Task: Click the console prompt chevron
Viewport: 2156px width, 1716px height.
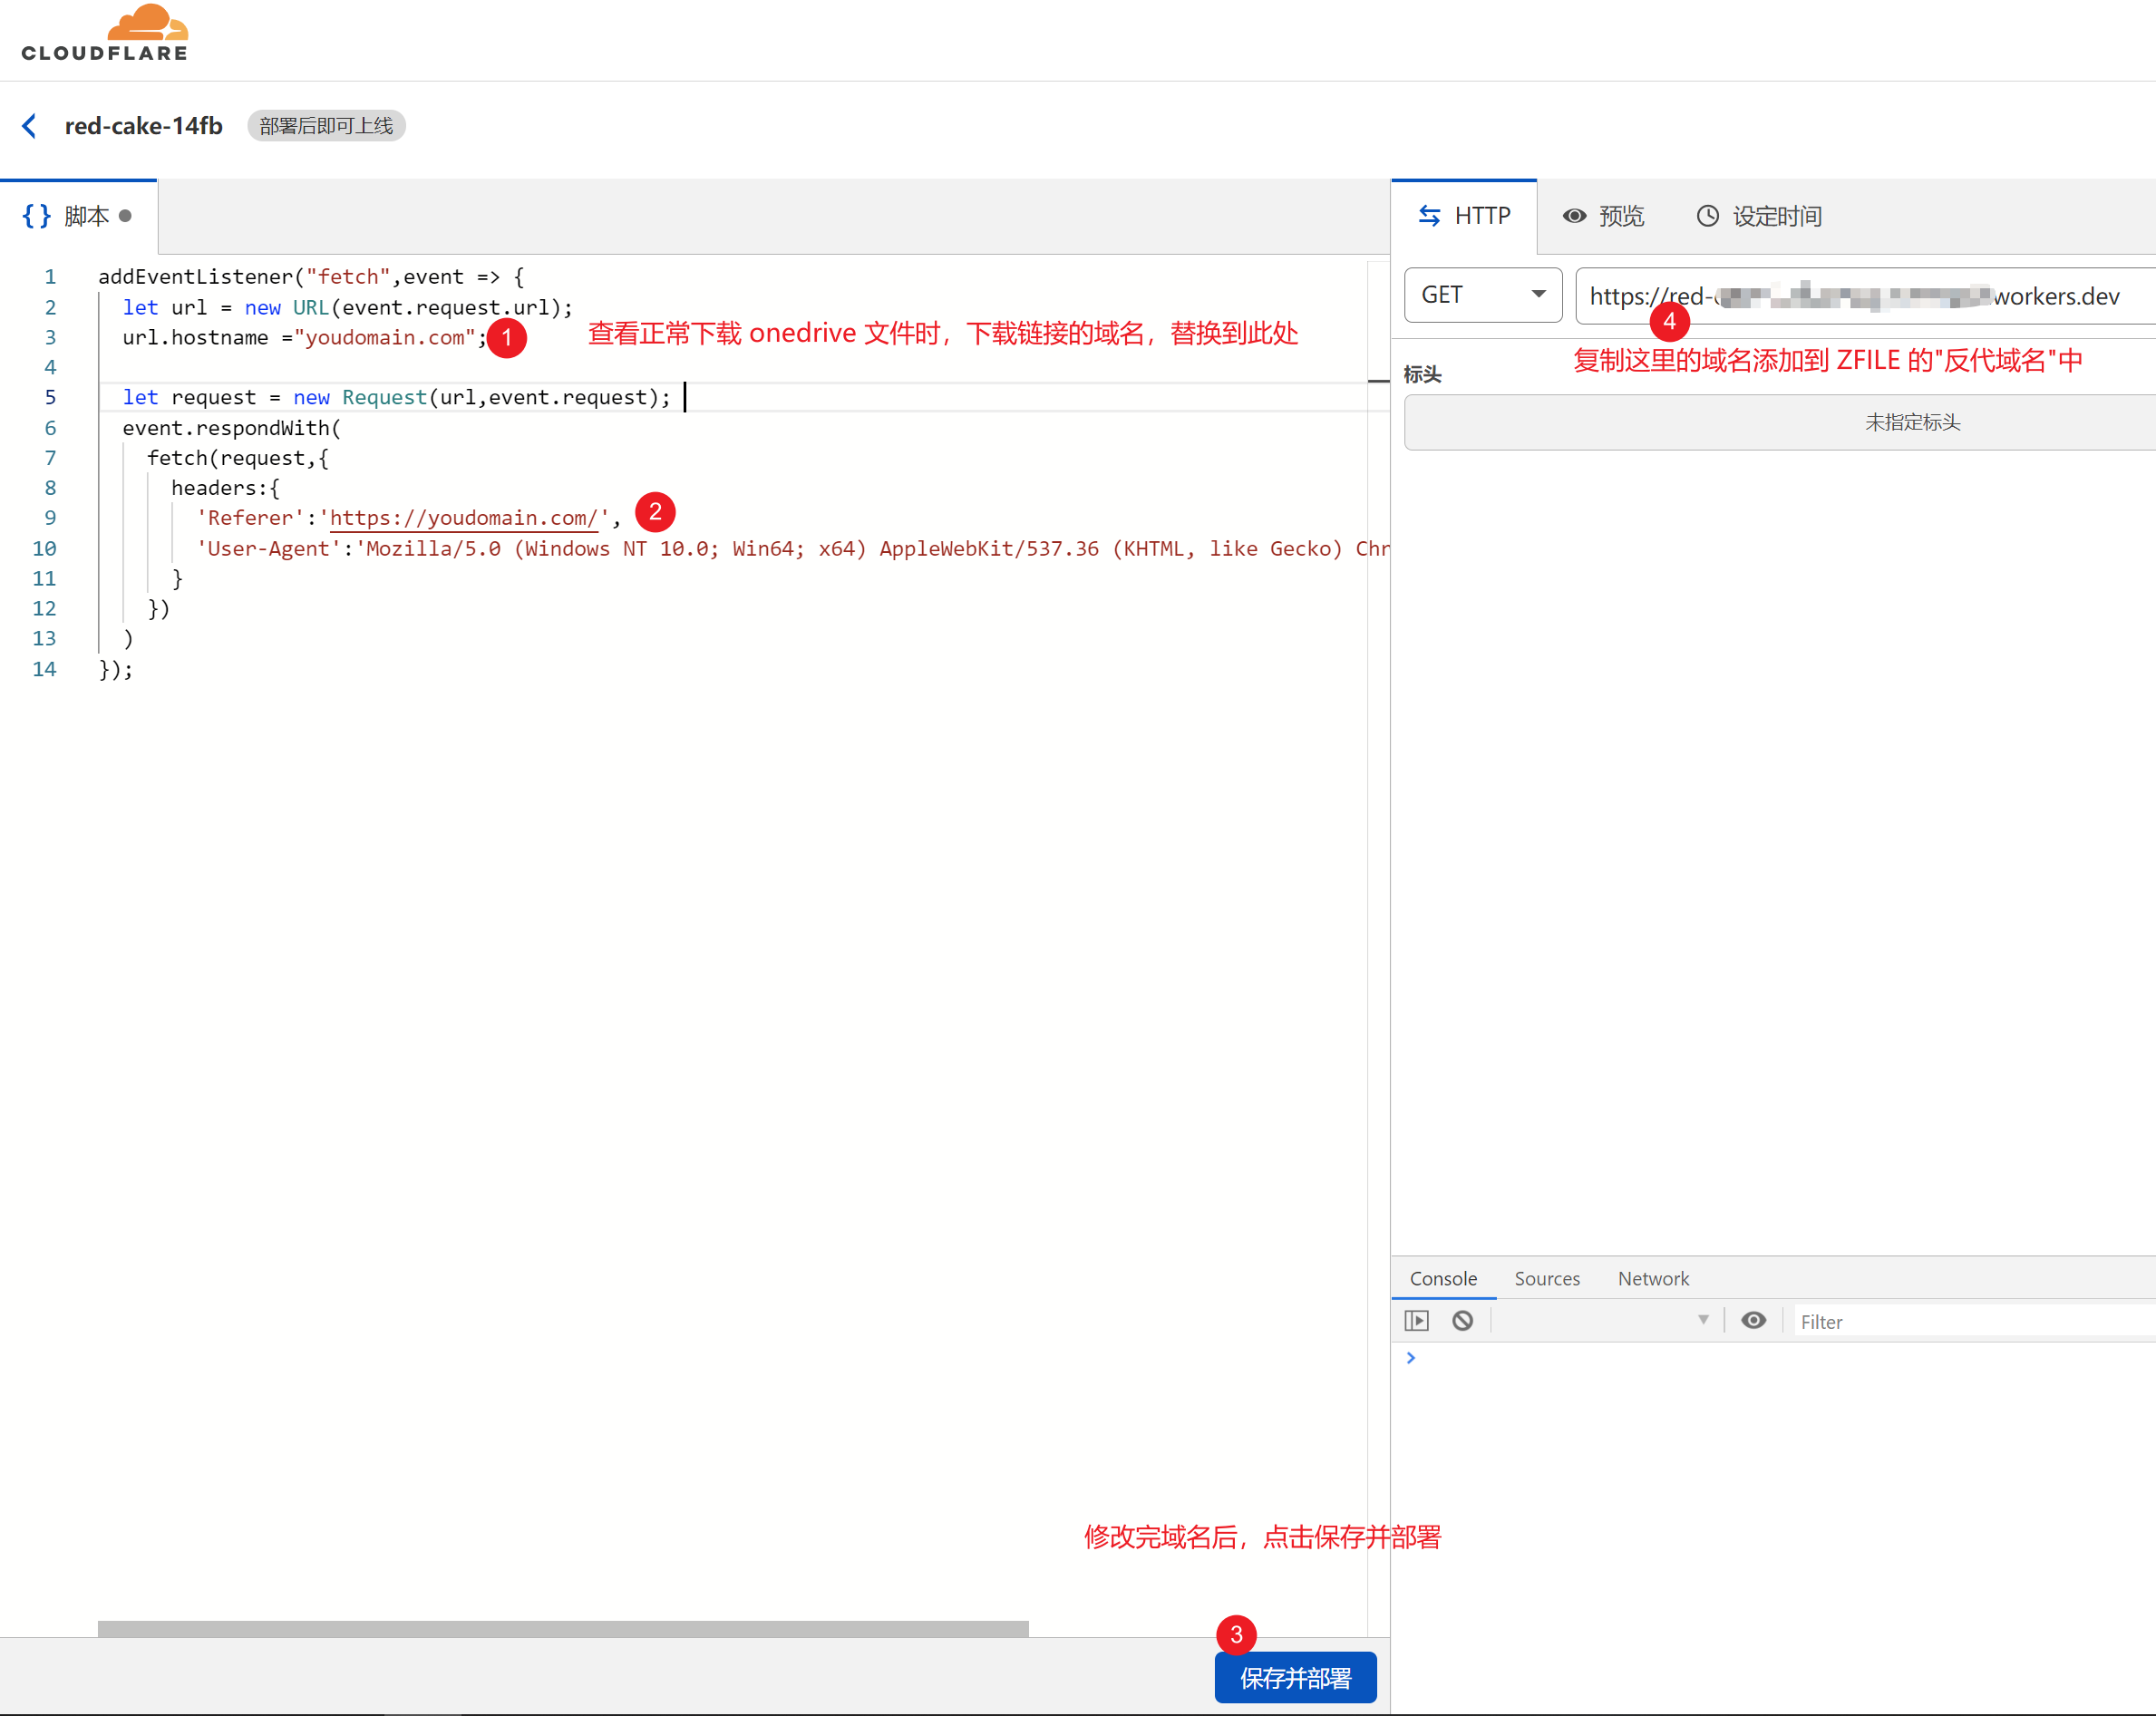Action: (x=1411, y=1358)
